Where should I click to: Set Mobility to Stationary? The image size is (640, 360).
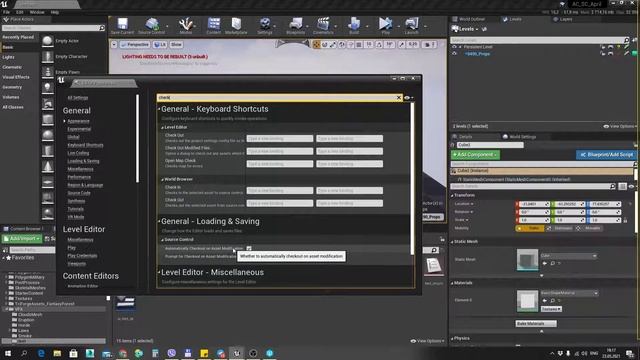(x=559, y=228)
